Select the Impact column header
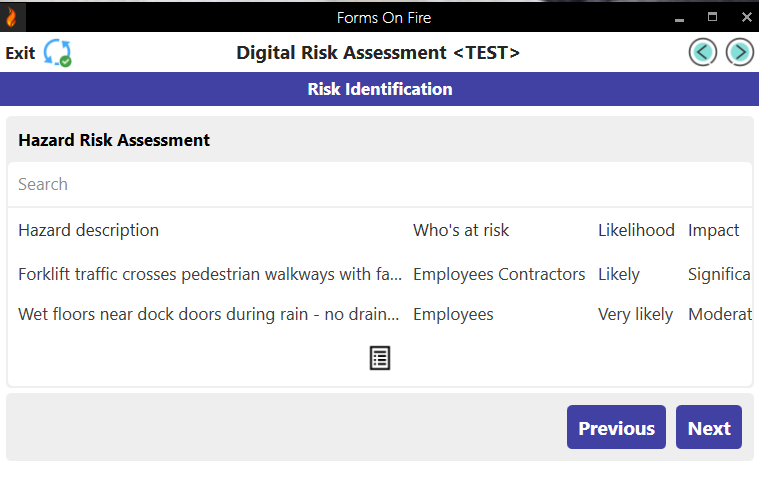This screenshot has height=478, width=759. (713, 231)
